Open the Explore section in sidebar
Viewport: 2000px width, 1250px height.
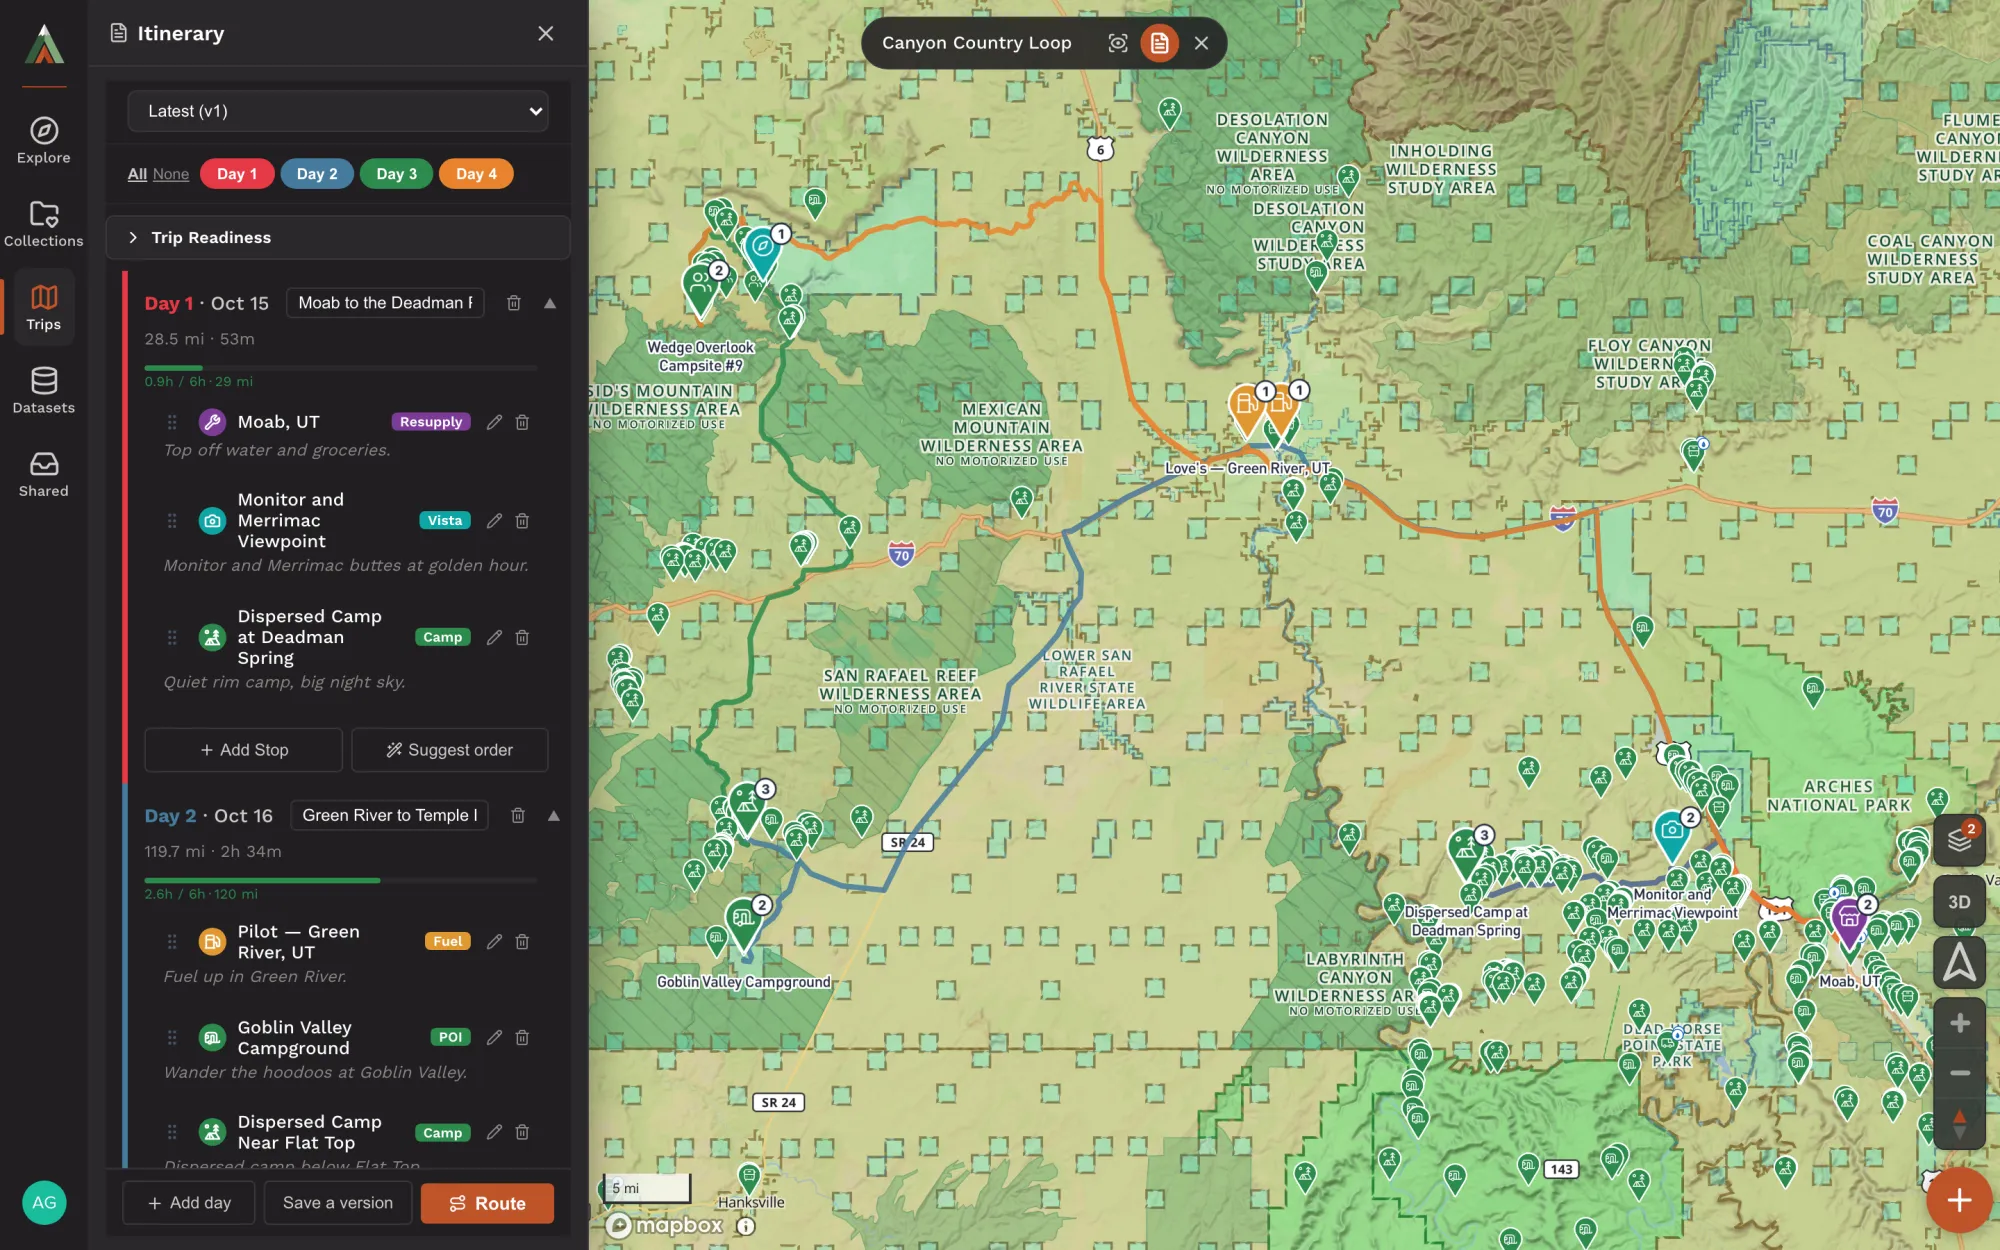pos(44,140)
